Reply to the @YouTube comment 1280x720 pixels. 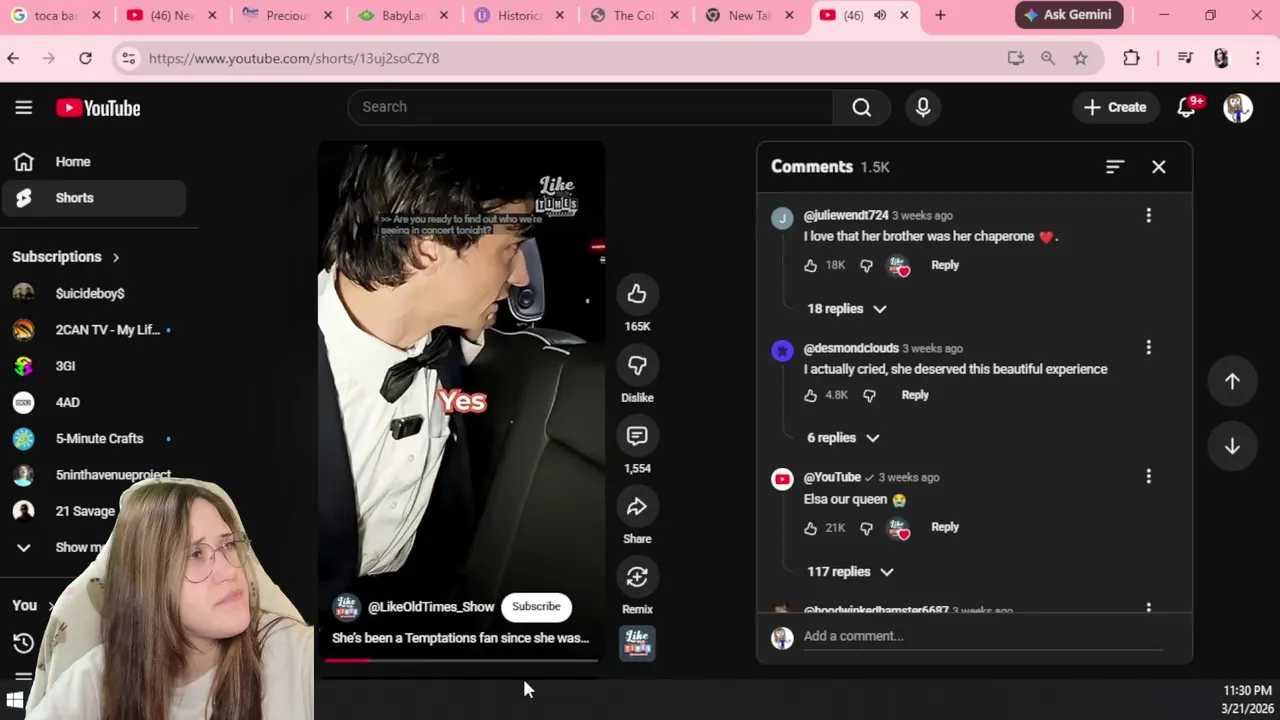(945, 527)
